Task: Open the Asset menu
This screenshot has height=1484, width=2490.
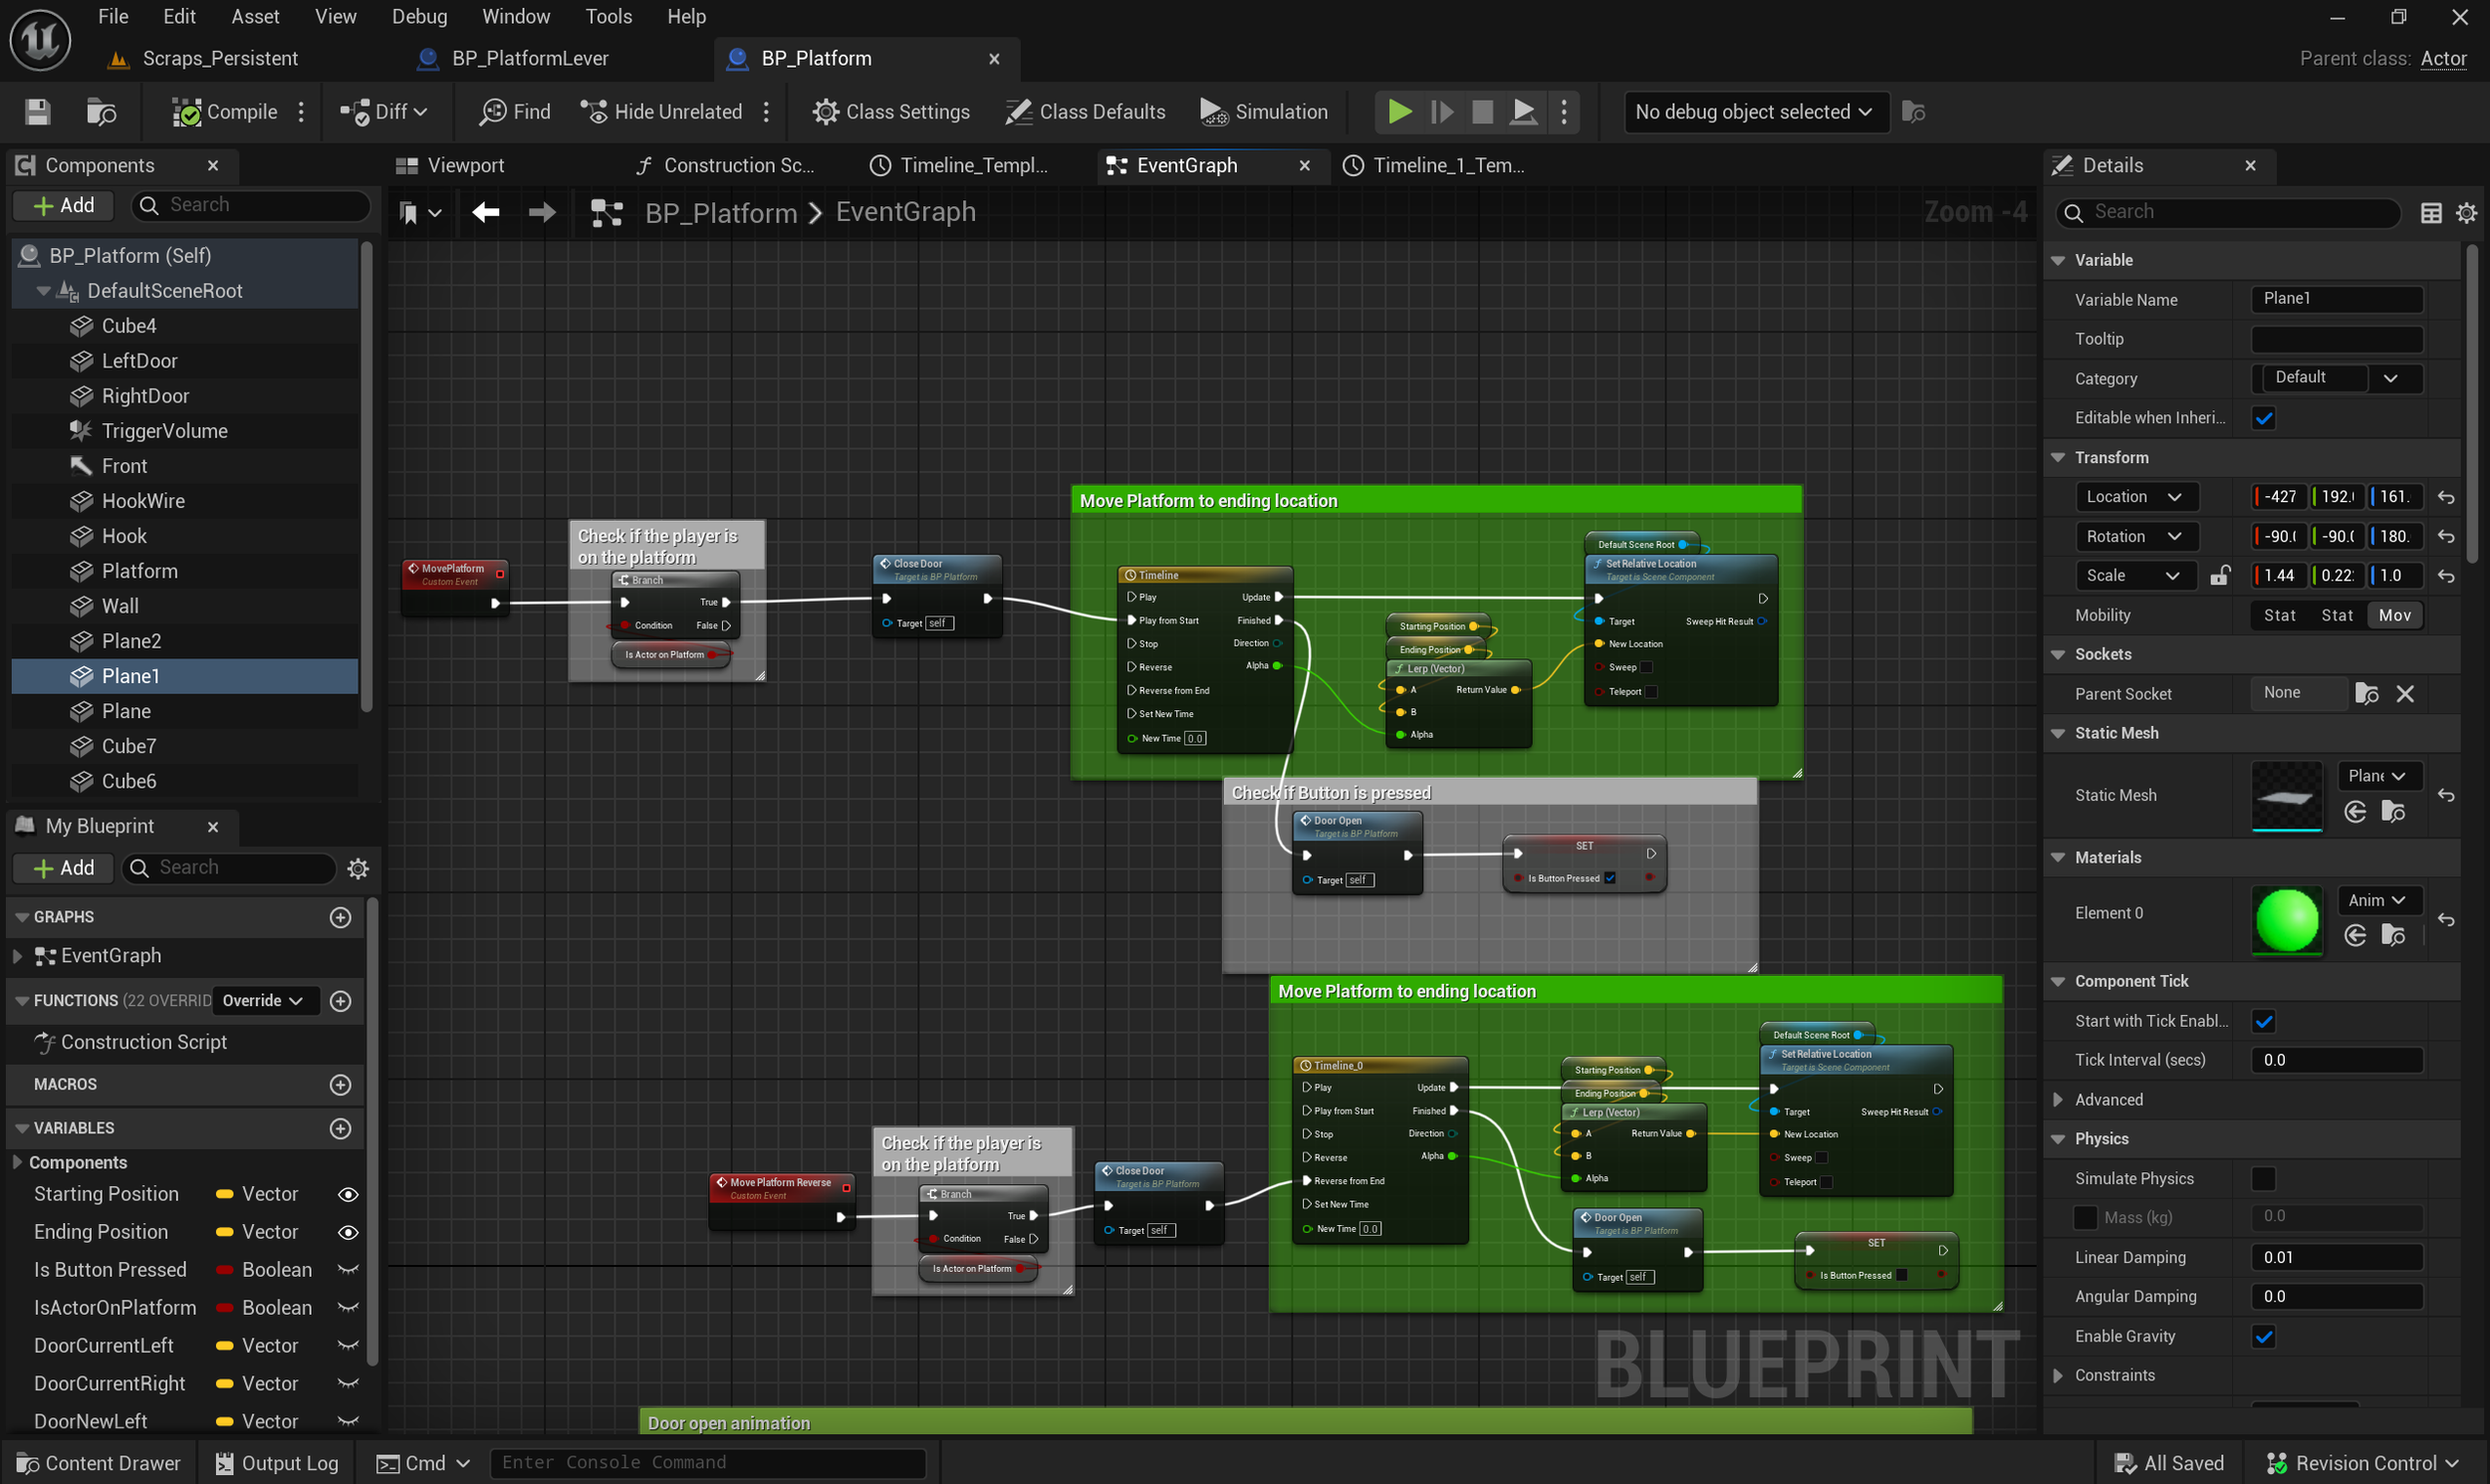Action: tap(255, 16)
